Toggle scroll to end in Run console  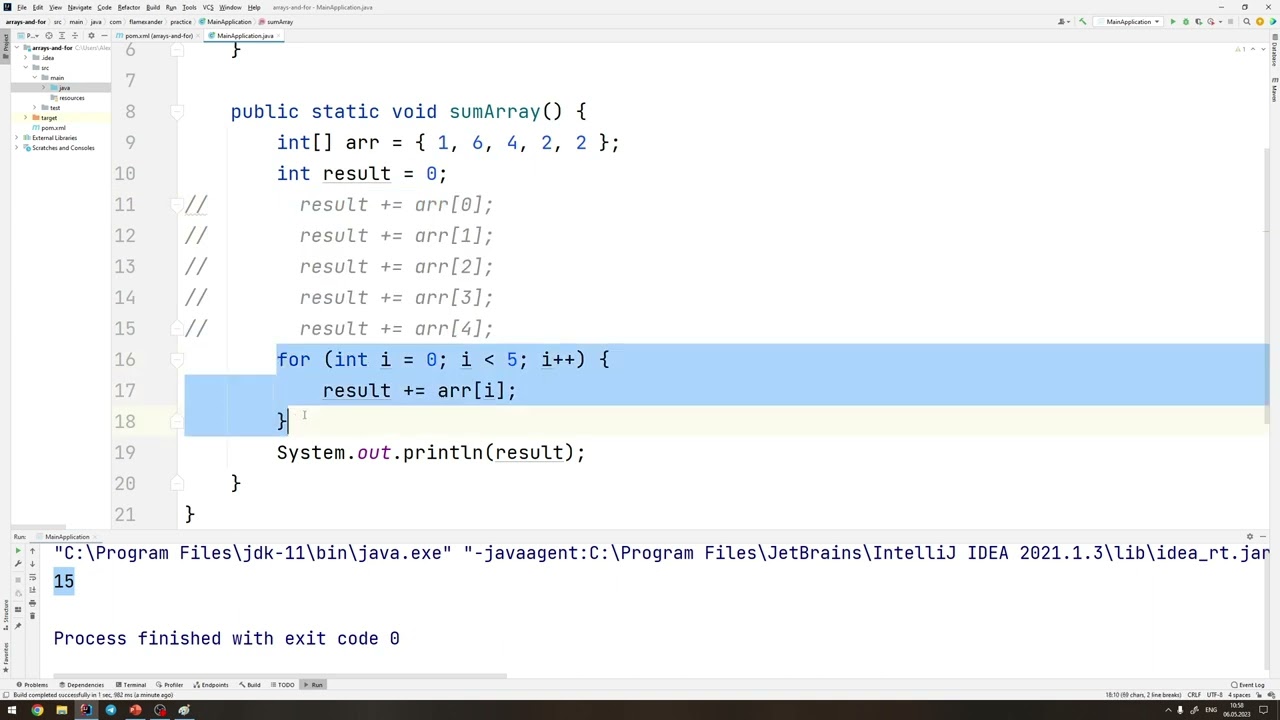32,590
